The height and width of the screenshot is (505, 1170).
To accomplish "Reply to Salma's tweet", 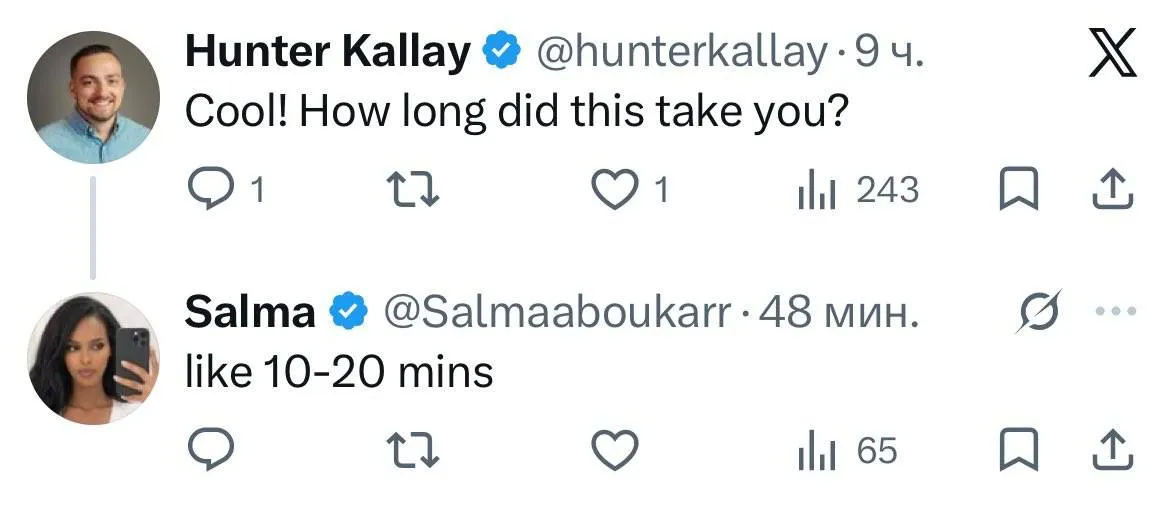I will (210, 451).
